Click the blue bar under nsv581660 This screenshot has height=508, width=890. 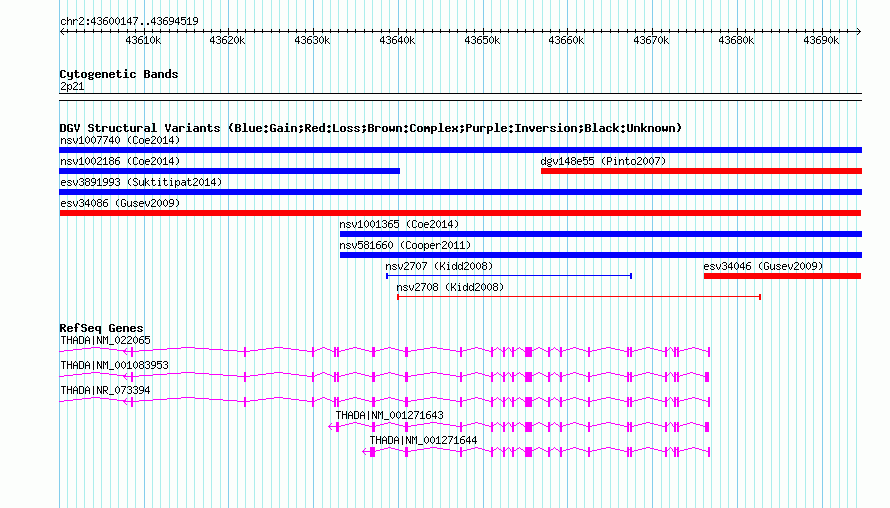coord(601,255)
